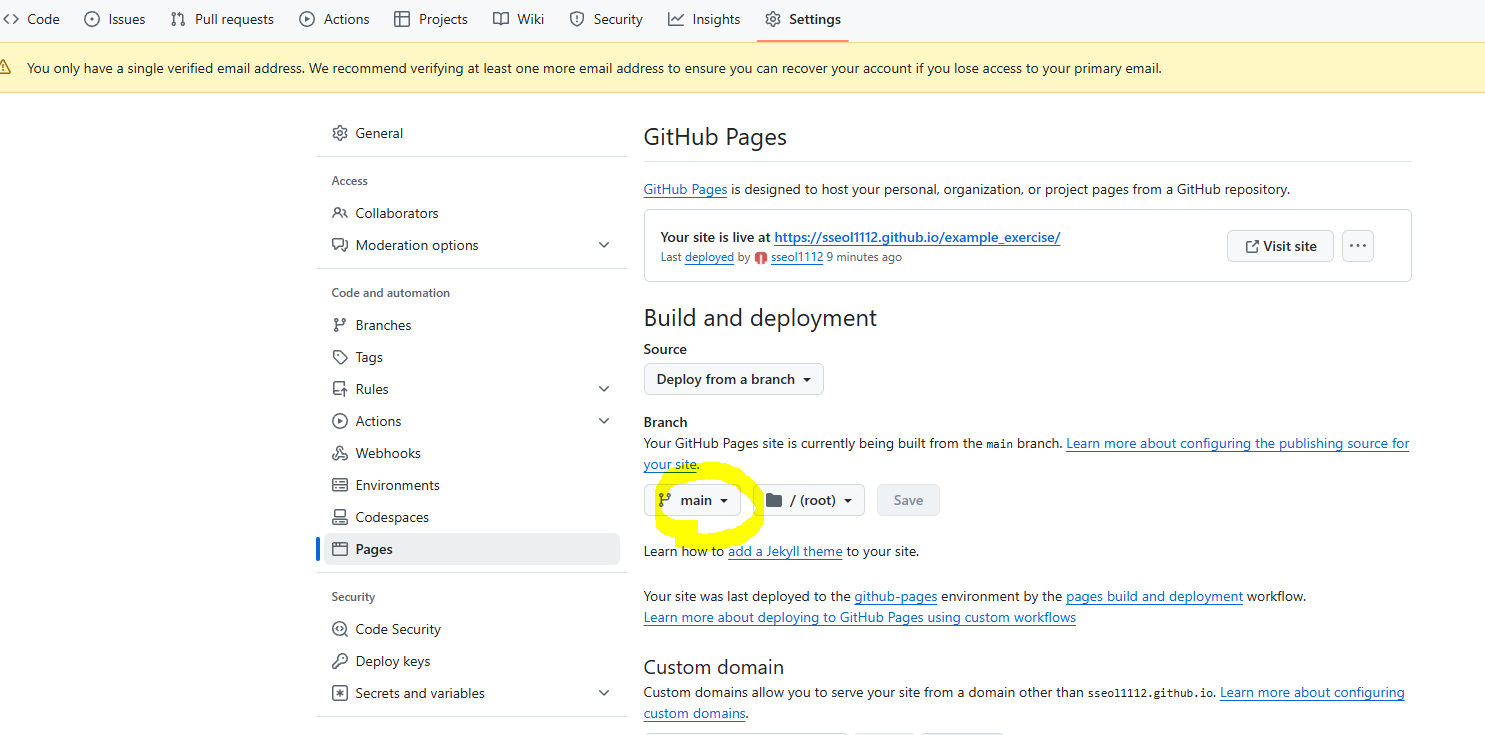Open the custom workflows learn more link
This screenshot has width=1485, height=735.
pos(860,617)
